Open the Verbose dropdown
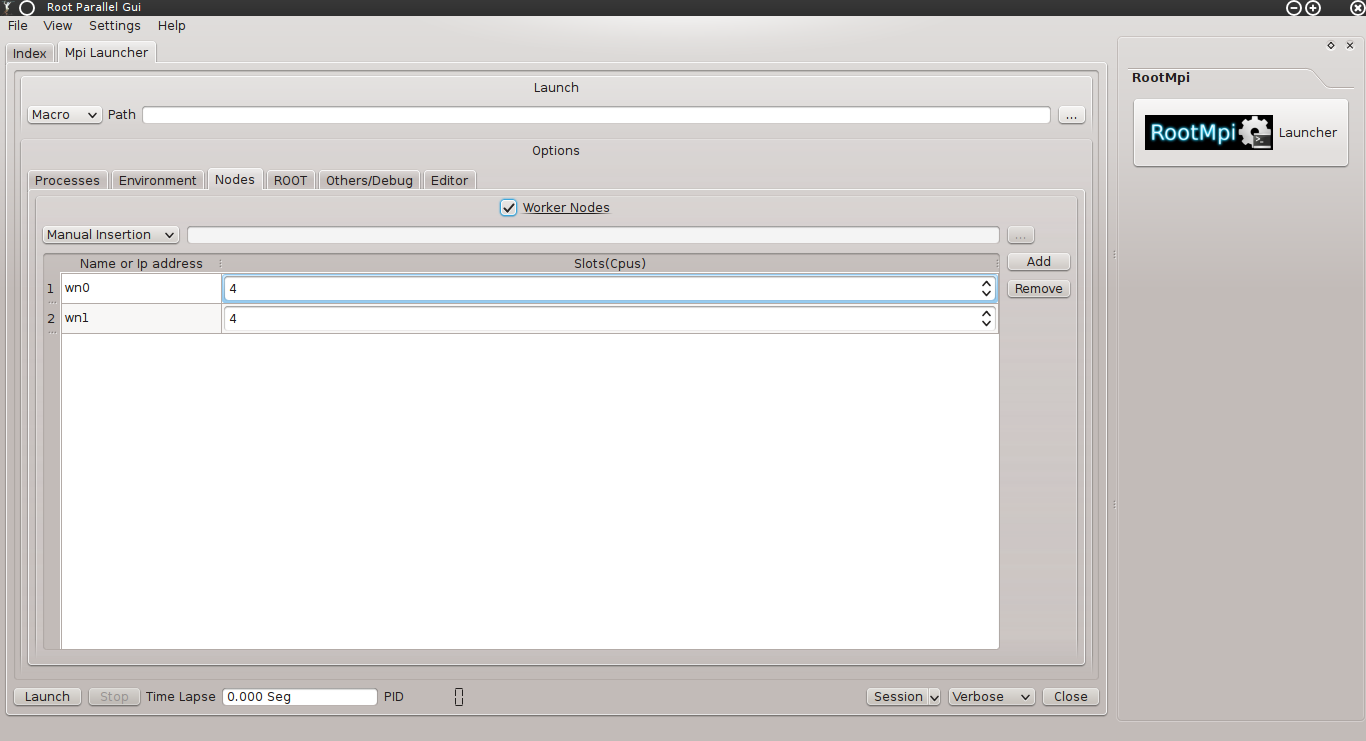This screenshot has width=1366, height=741. pyautogui.click(x=991, y=697)
